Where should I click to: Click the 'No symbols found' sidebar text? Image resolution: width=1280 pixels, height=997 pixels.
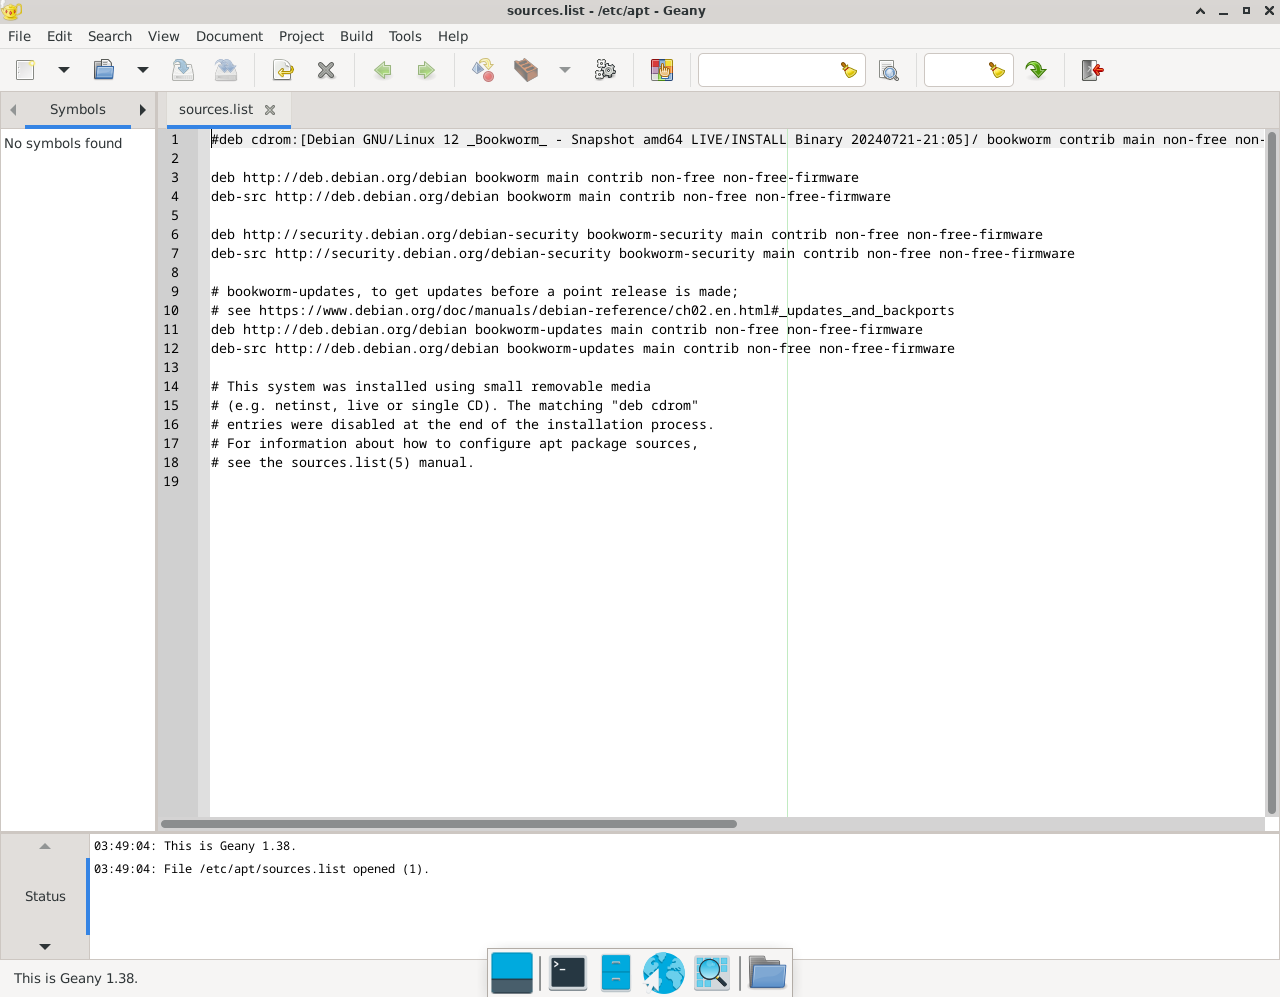[63, 143]
